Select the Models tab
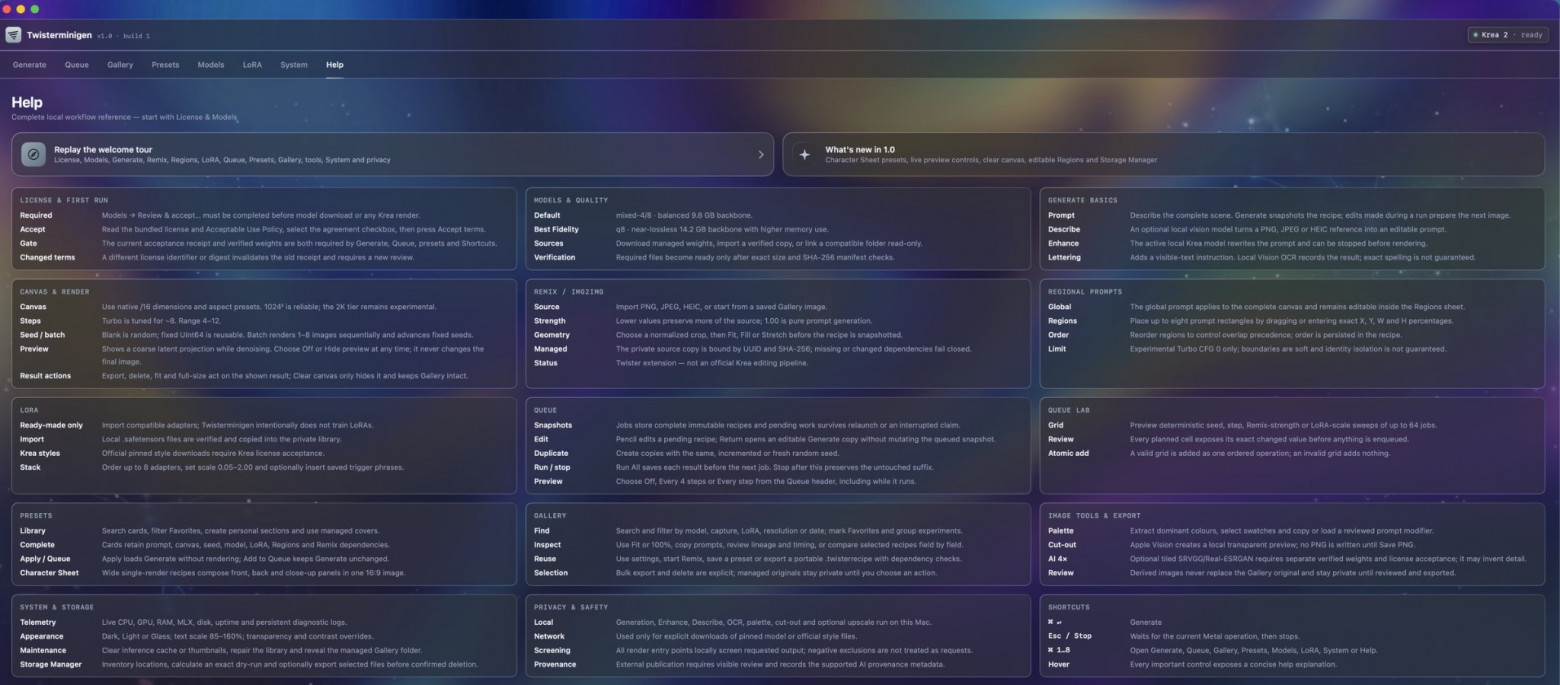Screen dimensions: 1560x685 (211, 65)
